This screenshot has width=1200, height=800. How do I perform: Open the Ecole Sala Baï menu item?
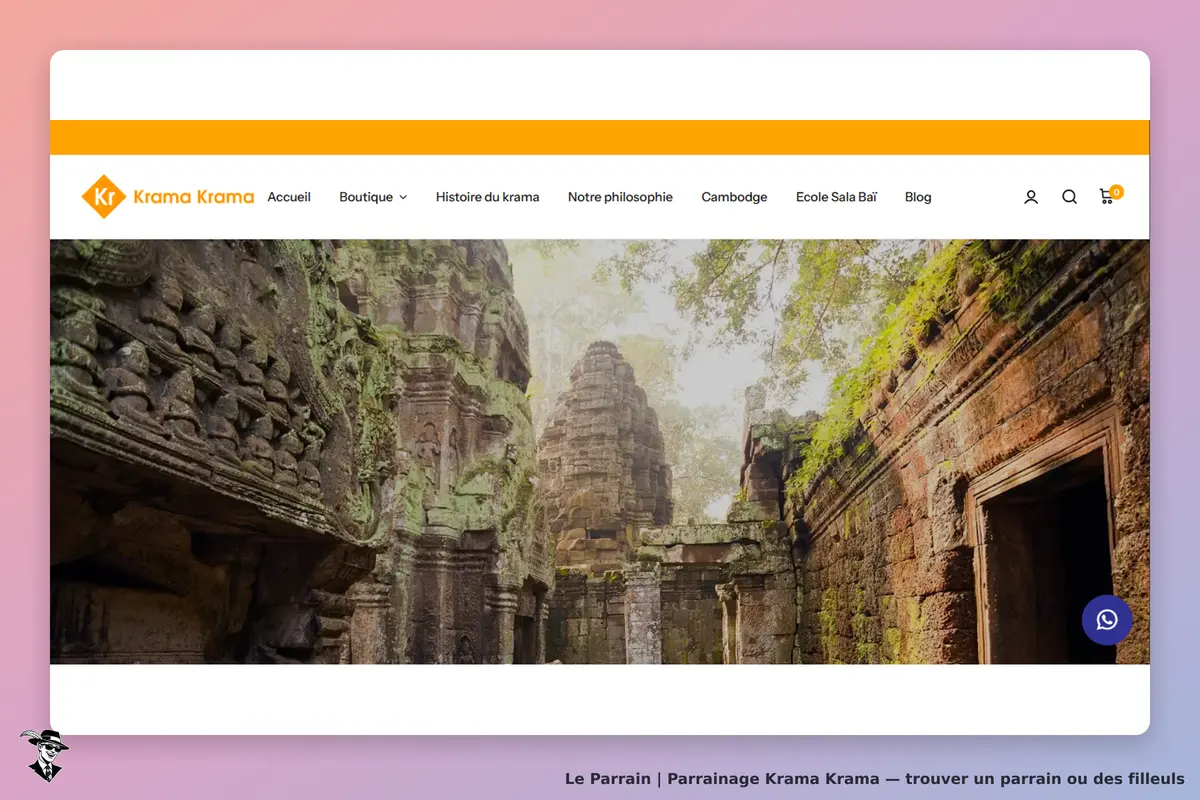836,197
